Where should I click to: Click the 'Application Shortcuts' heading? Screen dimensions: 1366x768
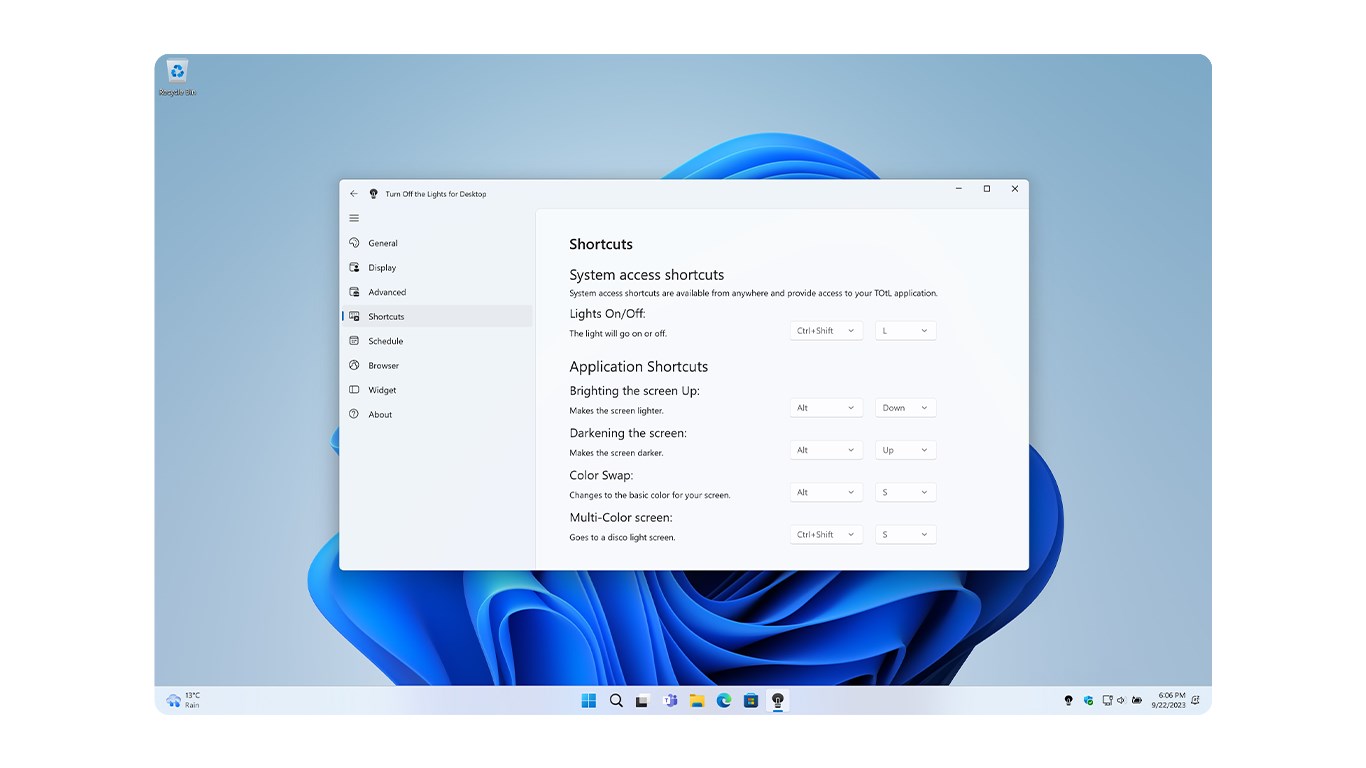[639, 367]
